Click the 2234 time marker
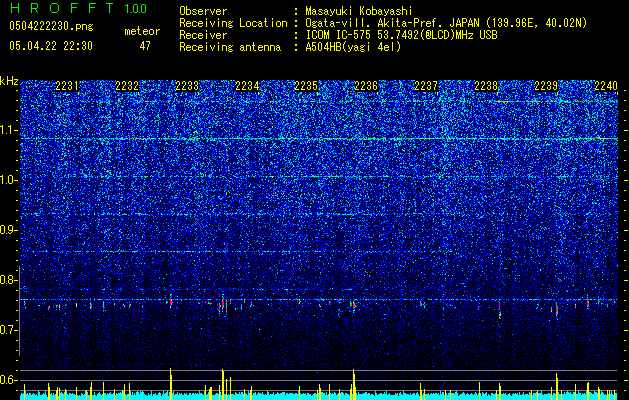 click(247, 86)
